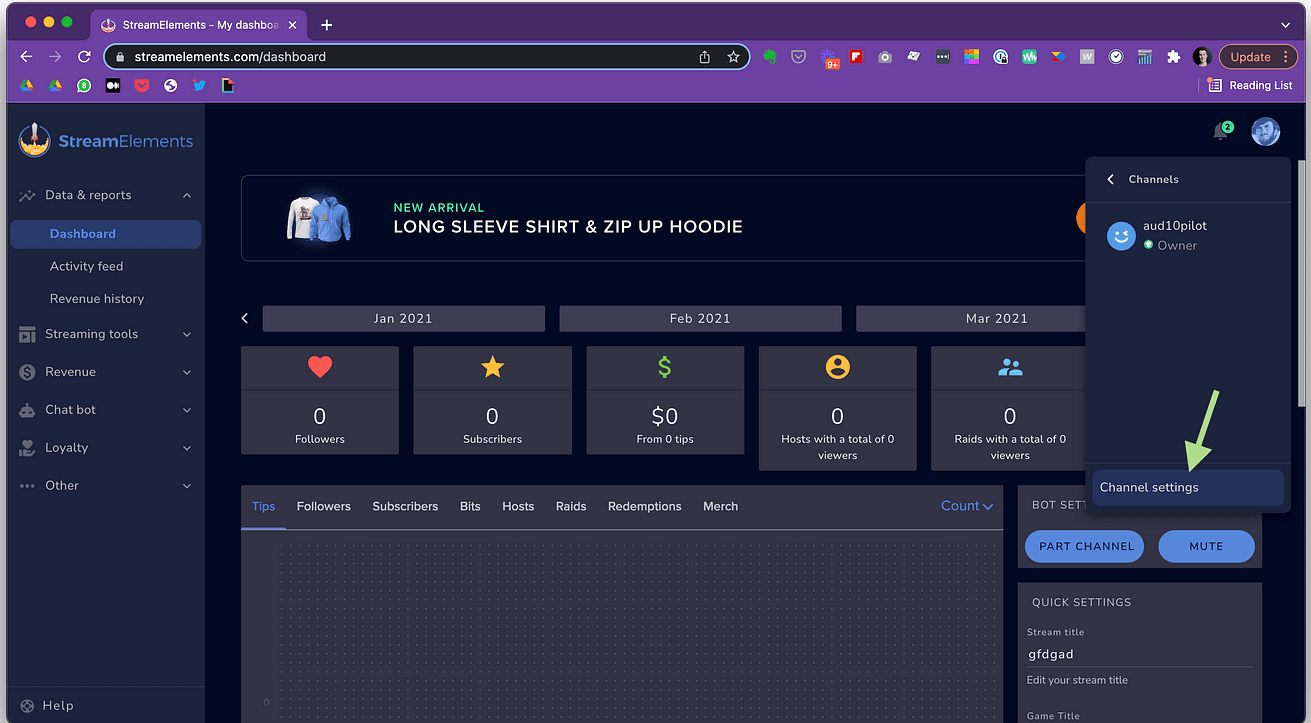
Task: Open the Pocket extension icon
Action: (x=798, y=57)
